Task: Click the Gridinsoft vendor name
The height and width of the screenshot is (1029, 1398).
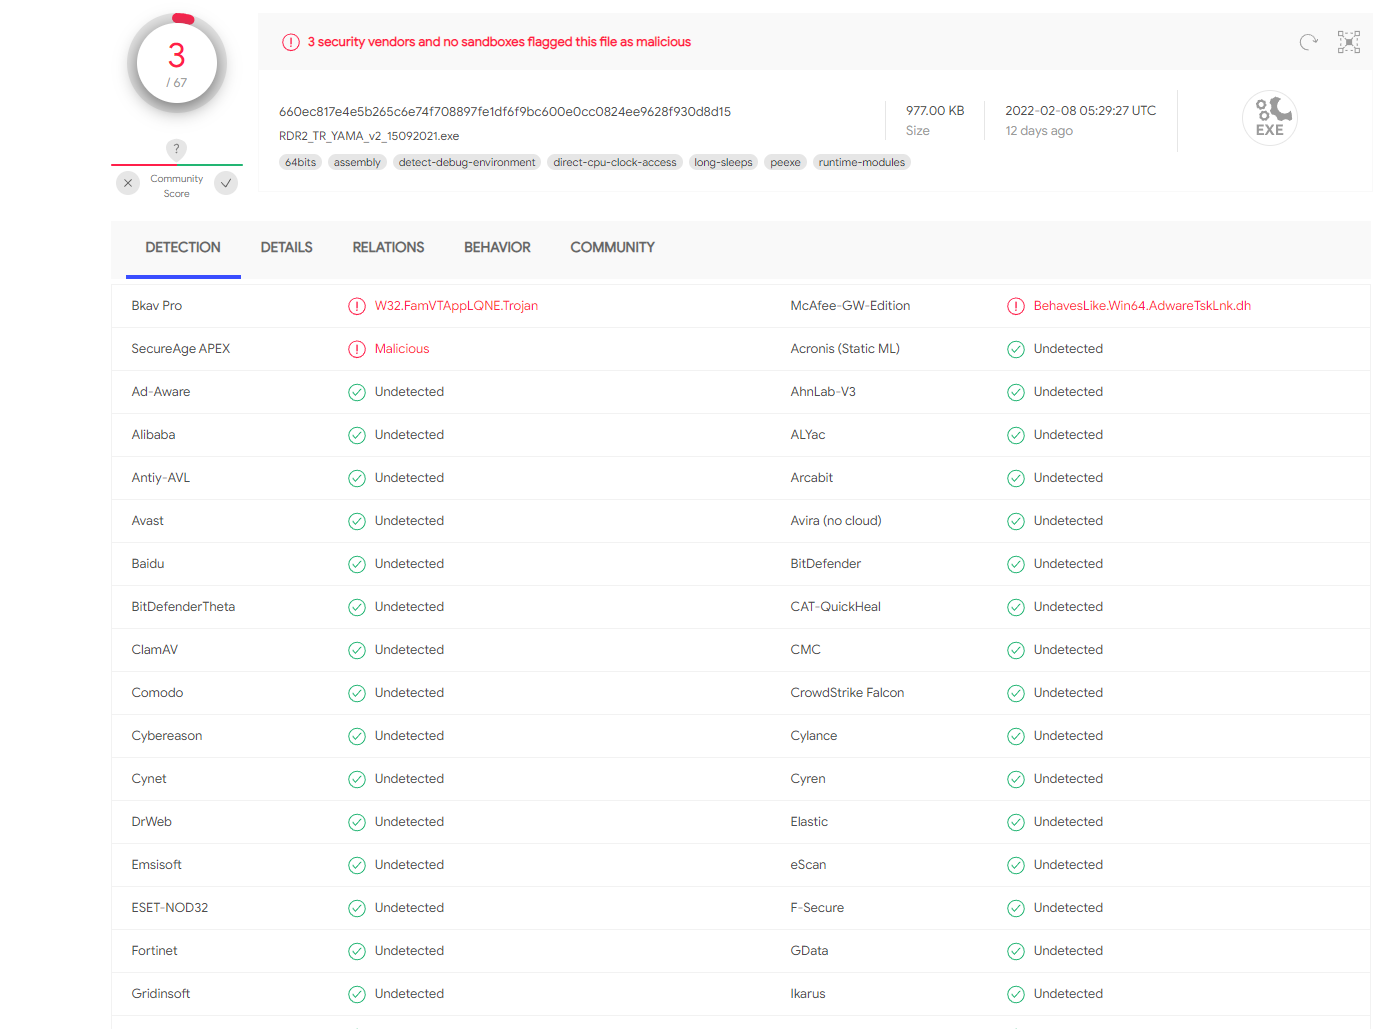Action: pos(161,994)
